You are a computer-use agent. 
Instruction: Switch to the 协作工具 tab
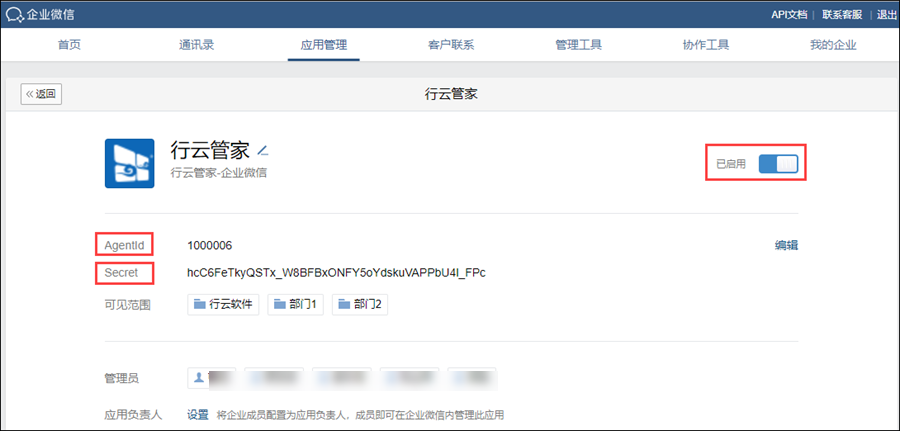click(x=705, y=45)
